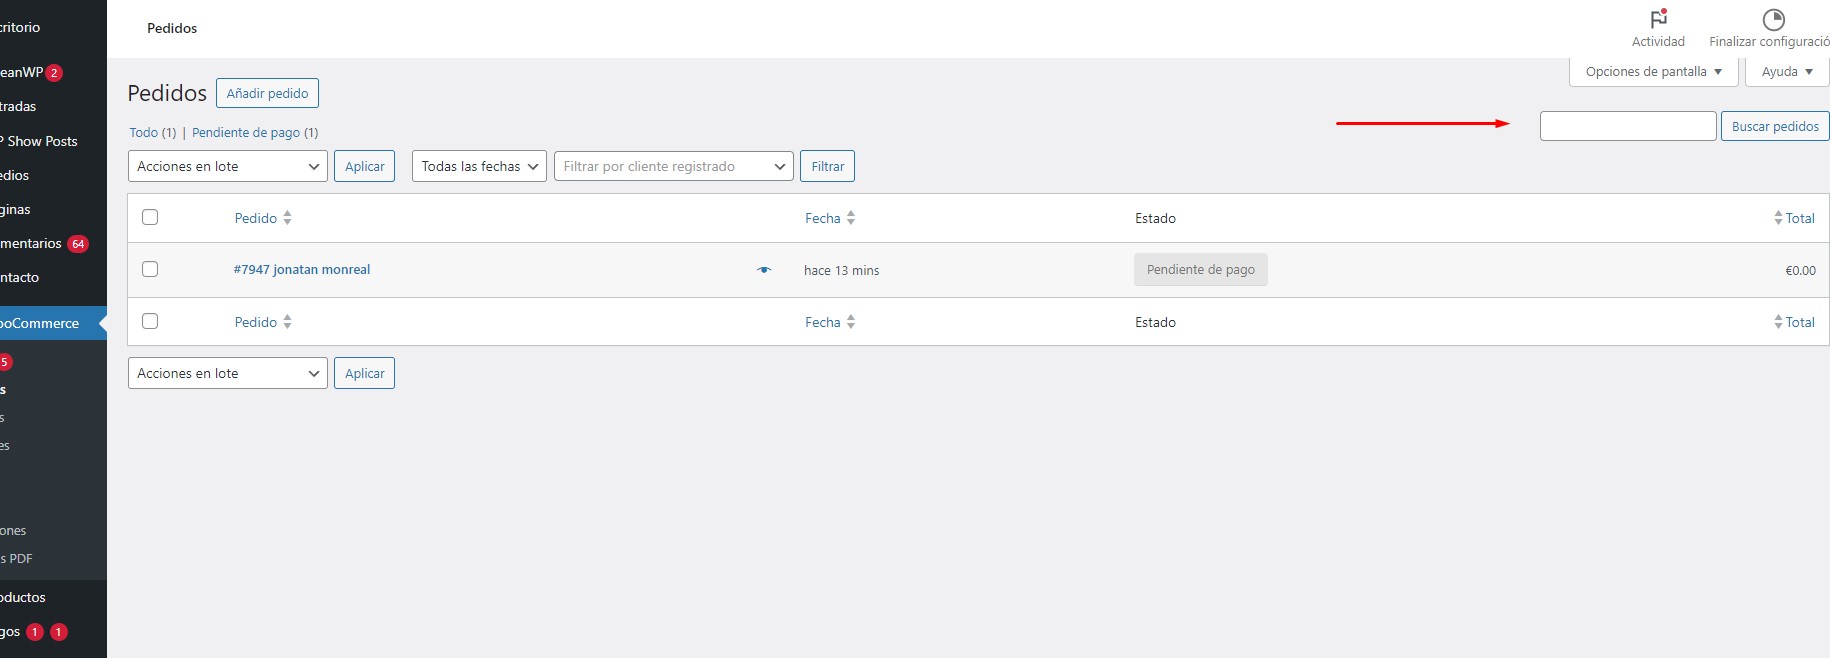Image resolution: width=1830 pixels, height=658 pixels.
Task: Open top Acciones en lote dropdown
Action: pos(228,166)
